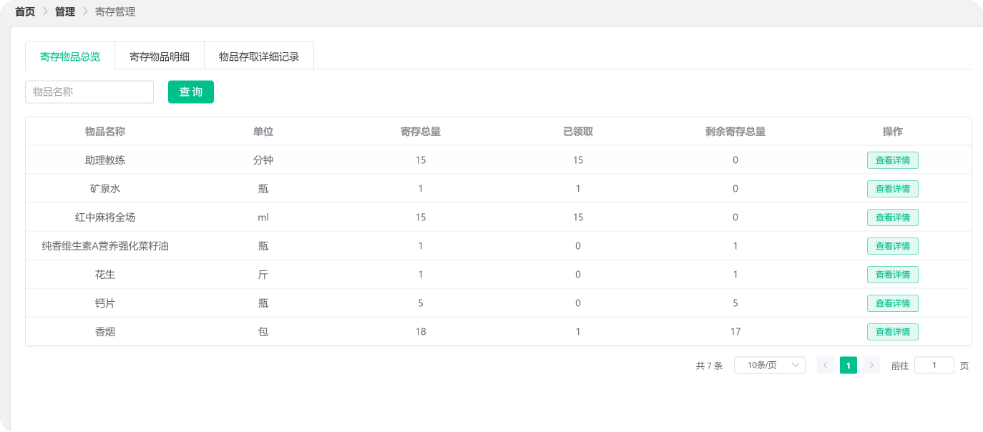Open 查看详情 for 红中麻将全场
This screenshot has width=983, height=432.
pos(892,217)
